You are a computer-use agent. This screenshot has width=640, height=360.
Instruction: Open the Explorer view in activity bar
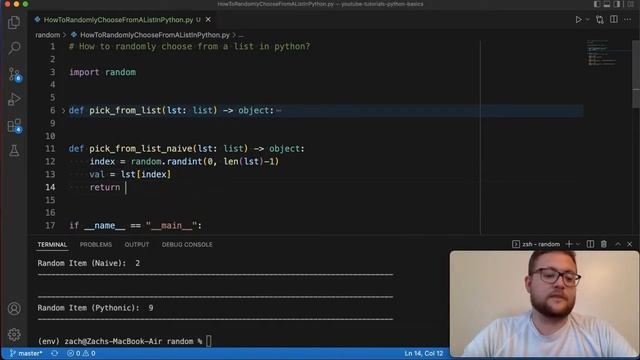pyautogui.click(x=14, y=22)
